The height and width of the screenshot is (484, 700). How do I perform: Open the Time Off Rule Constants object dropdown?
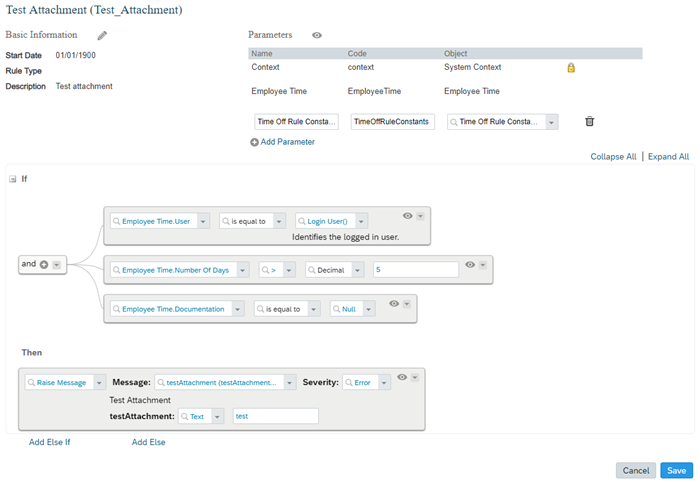552,122
